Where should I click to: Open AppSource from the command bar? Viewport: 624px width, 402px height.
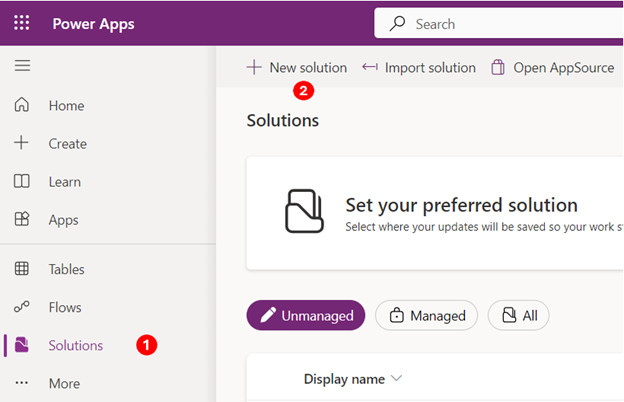pos(552,67)
